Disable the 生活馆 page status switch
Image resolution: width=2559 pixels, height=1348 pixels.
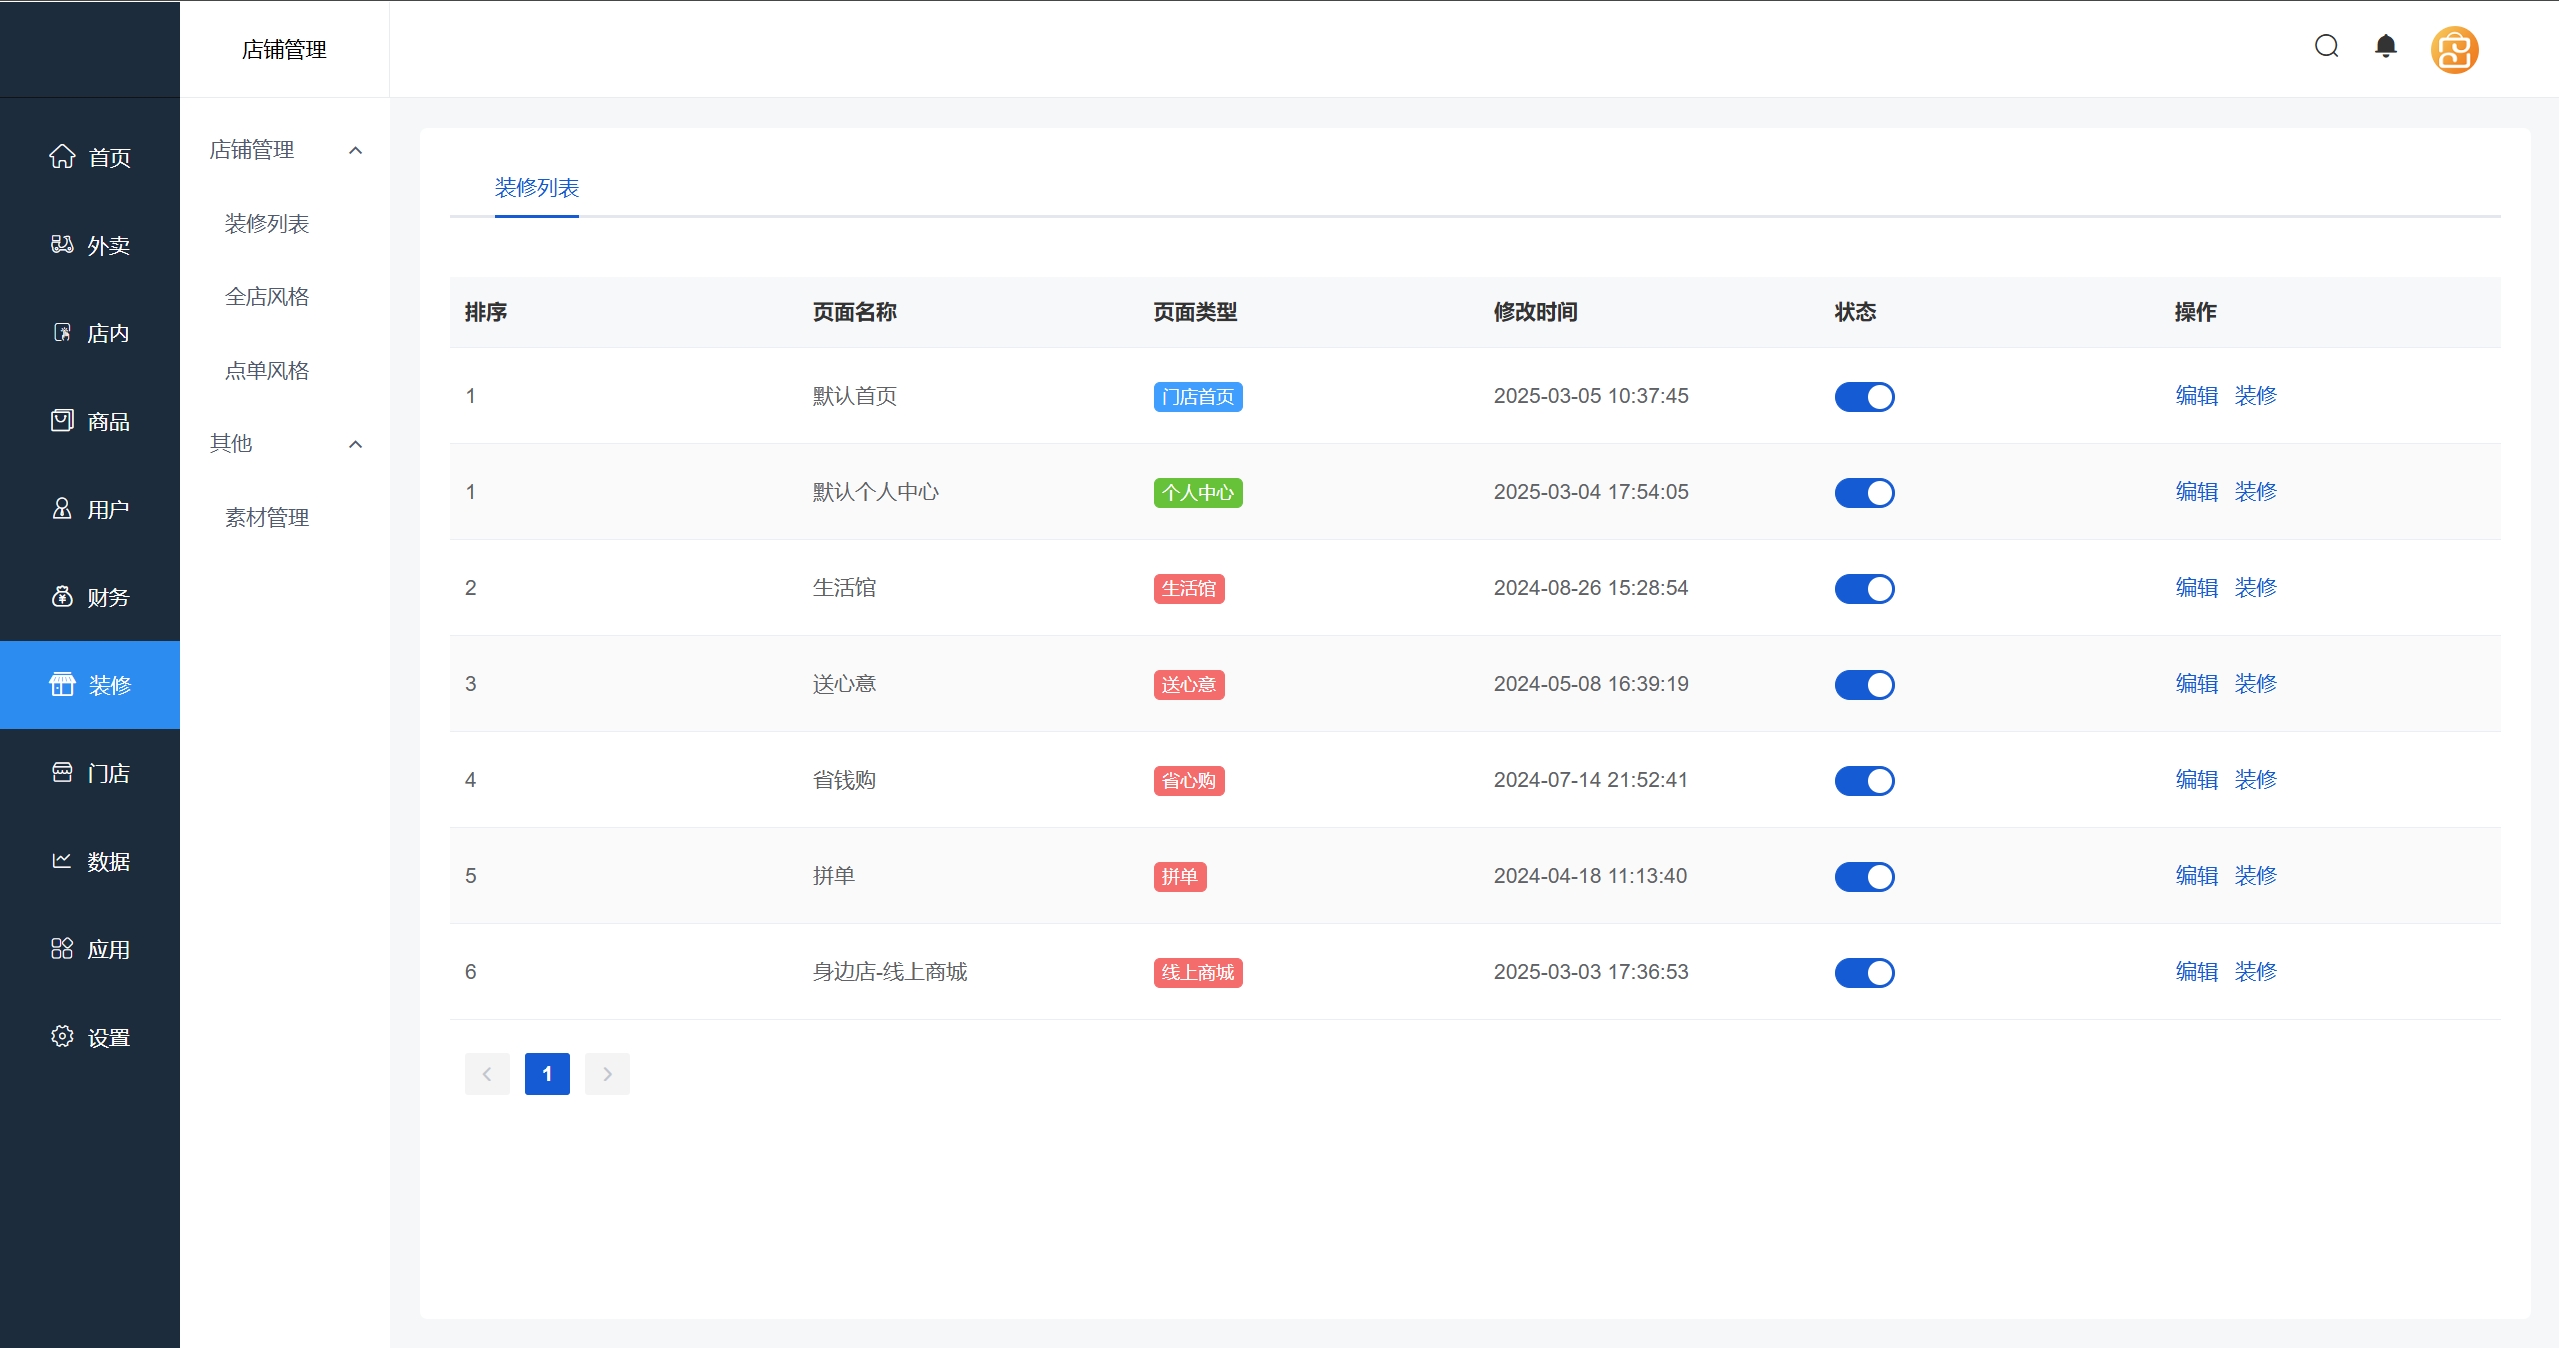pyautogui.click(x=1864, y=589)
